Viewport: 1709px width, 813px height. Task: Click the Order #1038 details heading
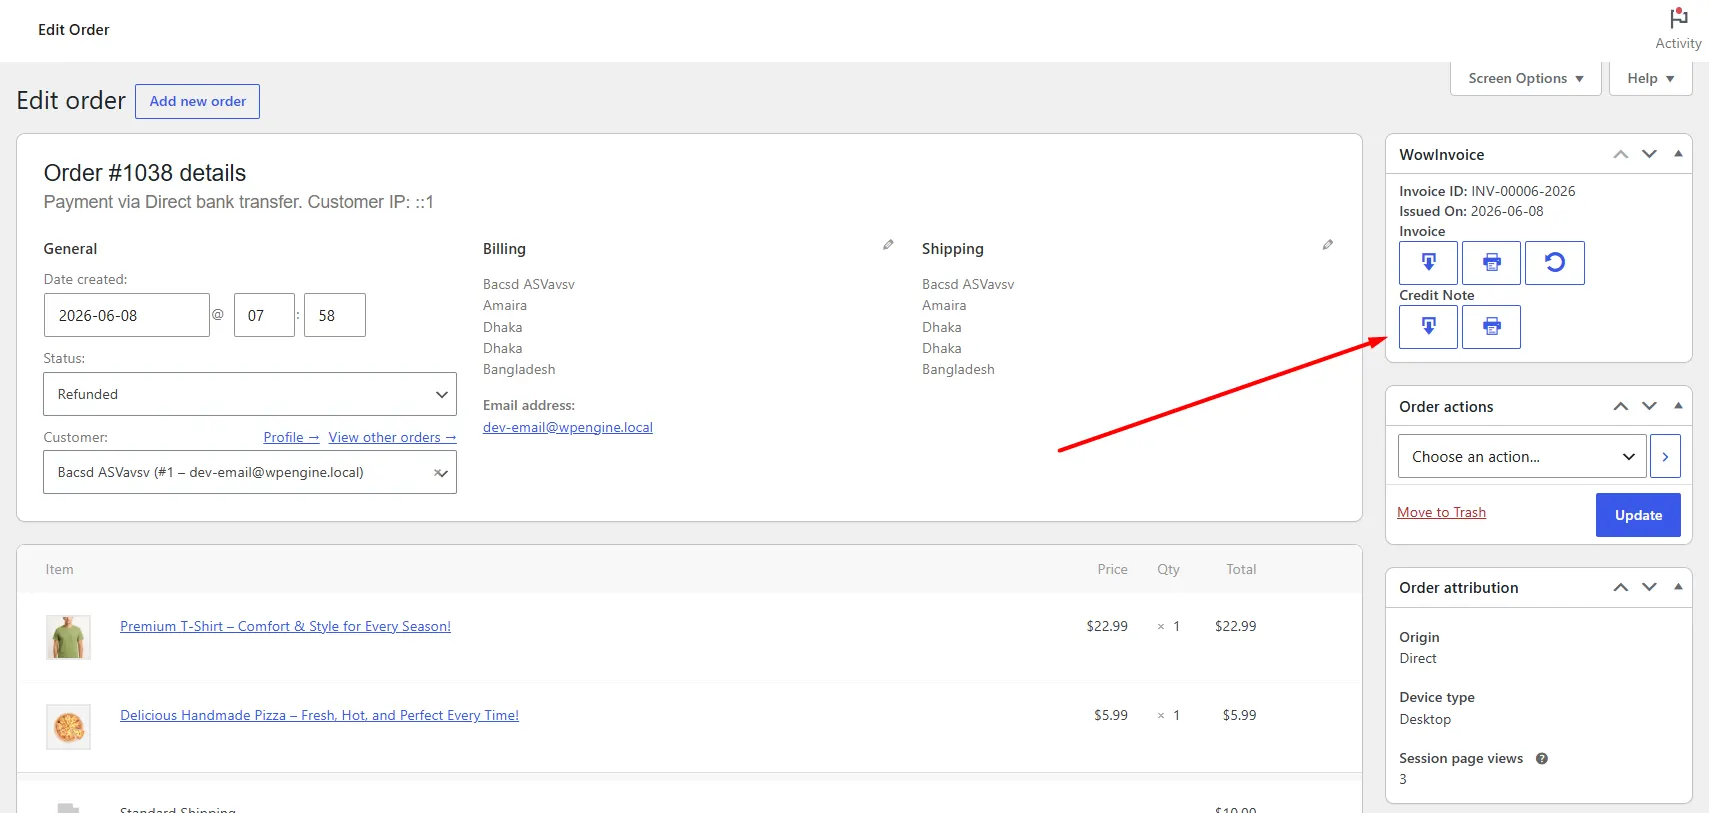coord(145,173)
